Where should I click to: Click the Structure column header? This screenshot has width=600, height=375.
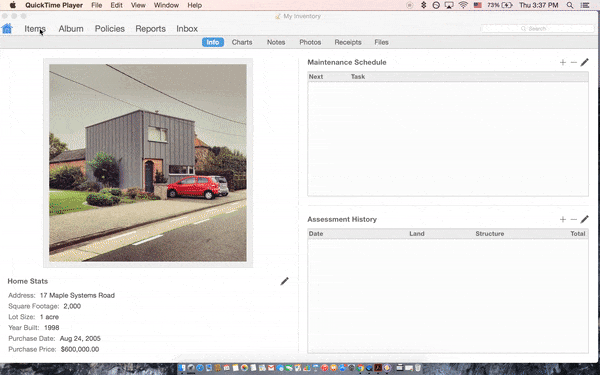pos(489,233)
